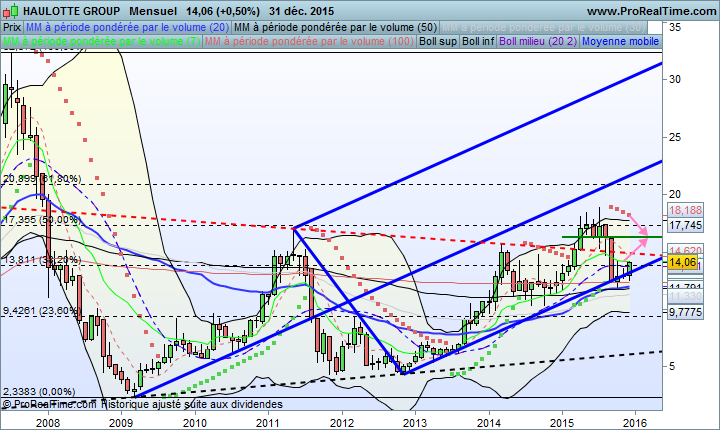Viewport: 720px width, 430px height.
Task: Click the 31 déc. 2015 date text
Action: pos(302,11)
